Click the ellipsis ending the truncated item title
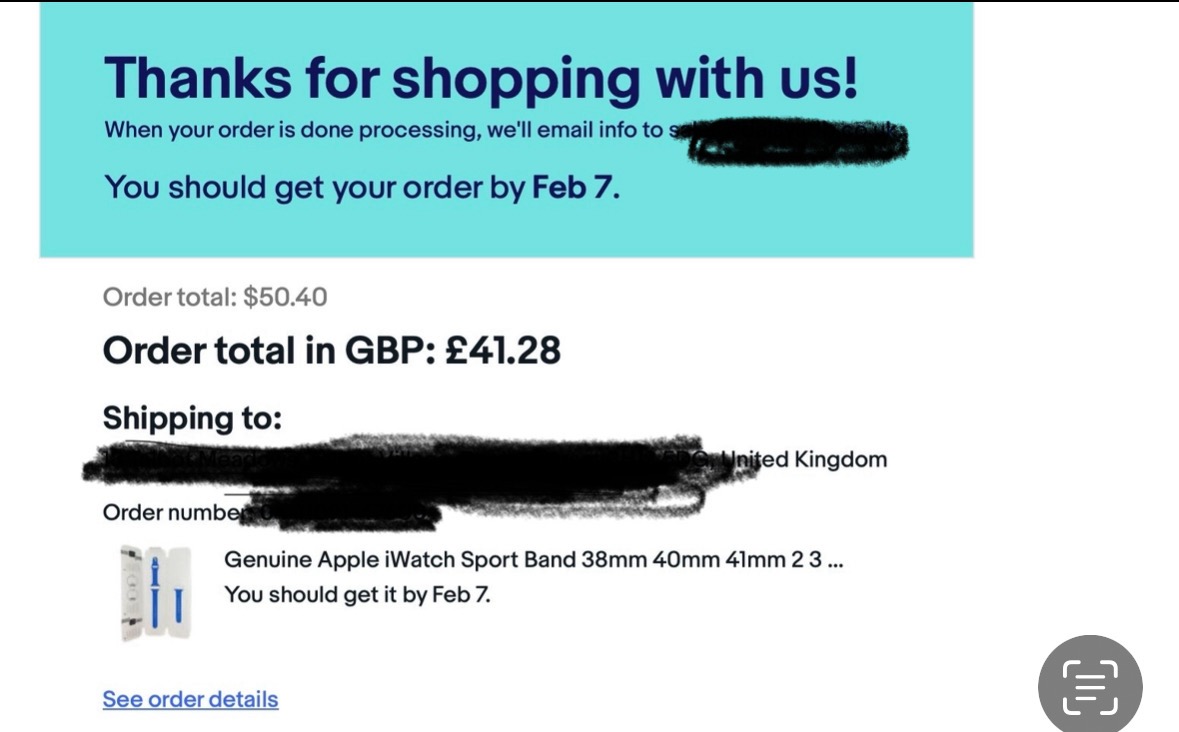 [x=836, y=561]
